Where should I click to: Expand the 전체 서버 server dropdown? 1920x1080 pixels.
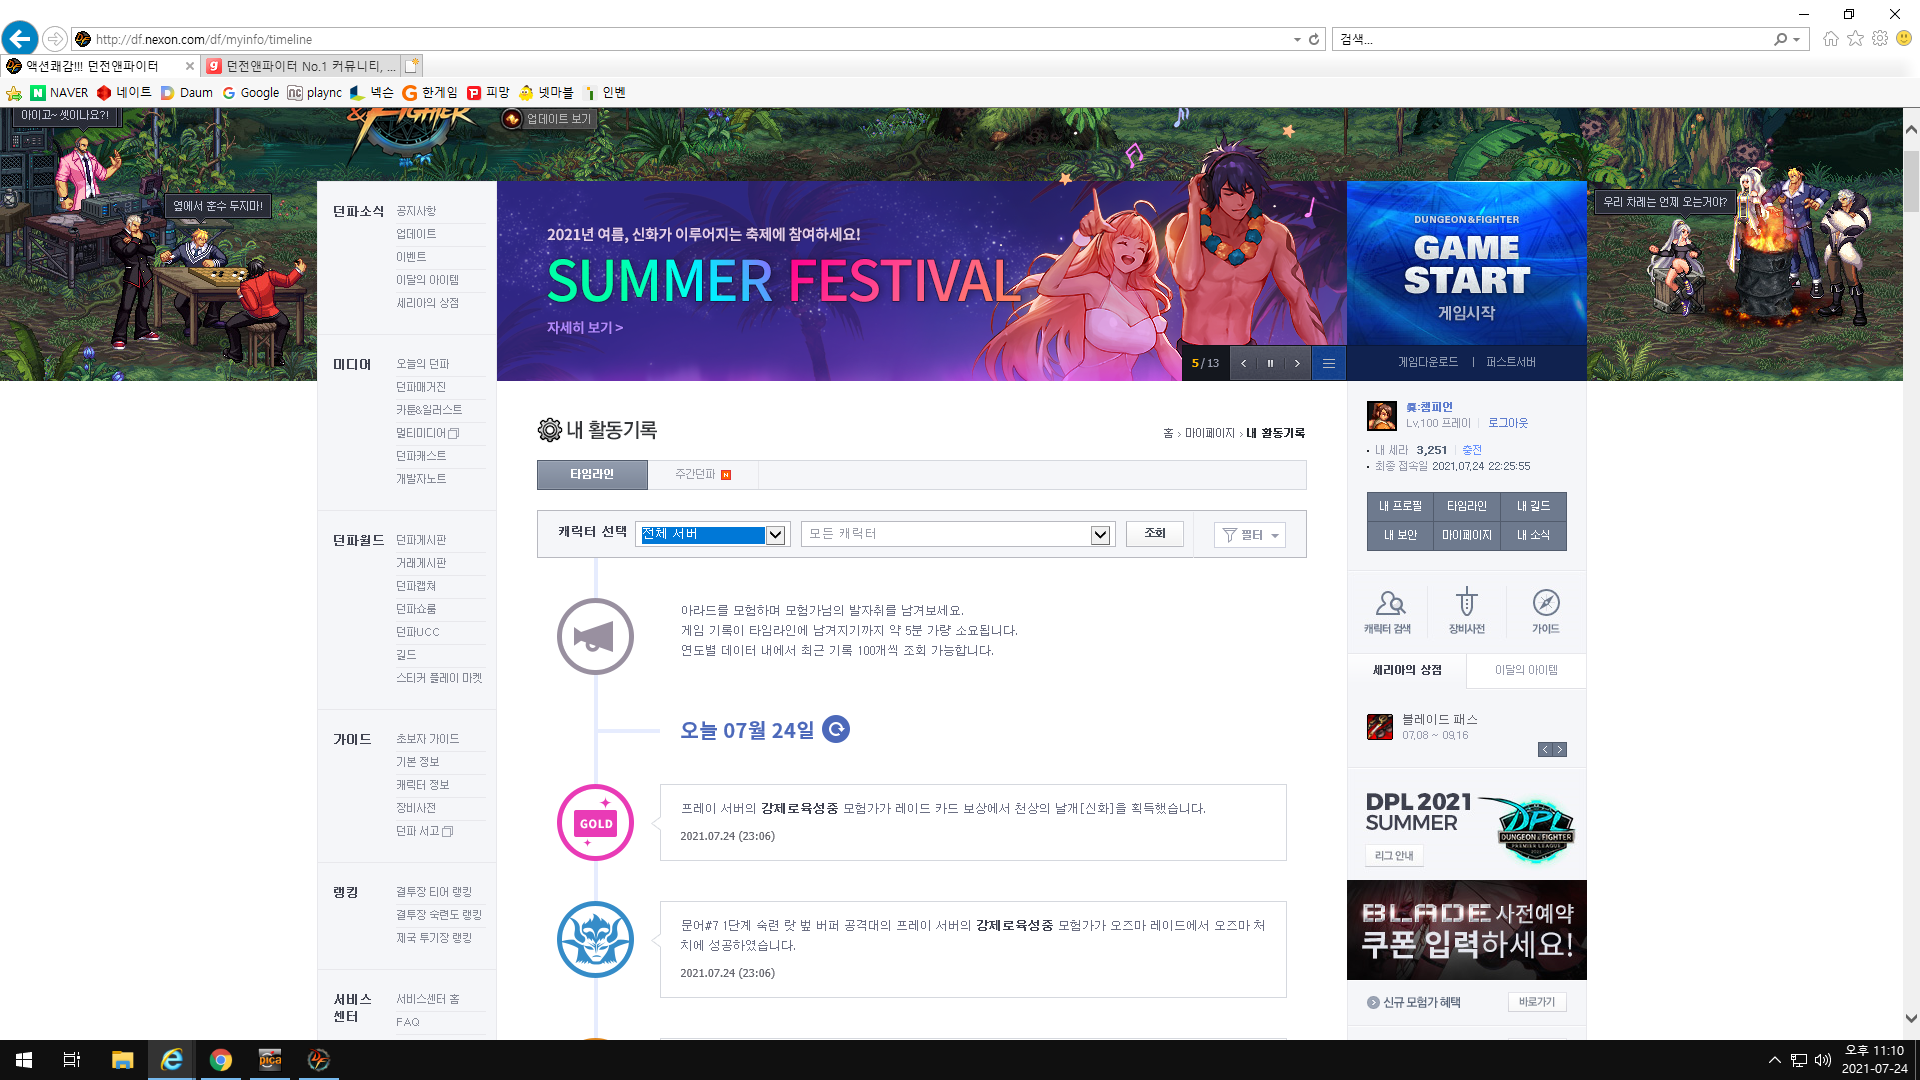point(775,534)
